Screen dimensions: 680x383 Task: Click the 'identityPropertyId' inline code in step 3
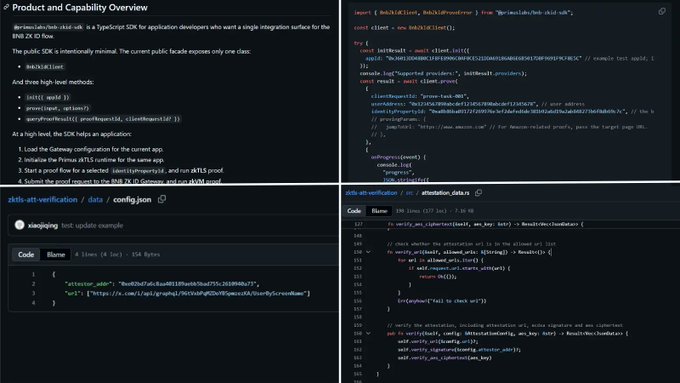click(138, 171)
